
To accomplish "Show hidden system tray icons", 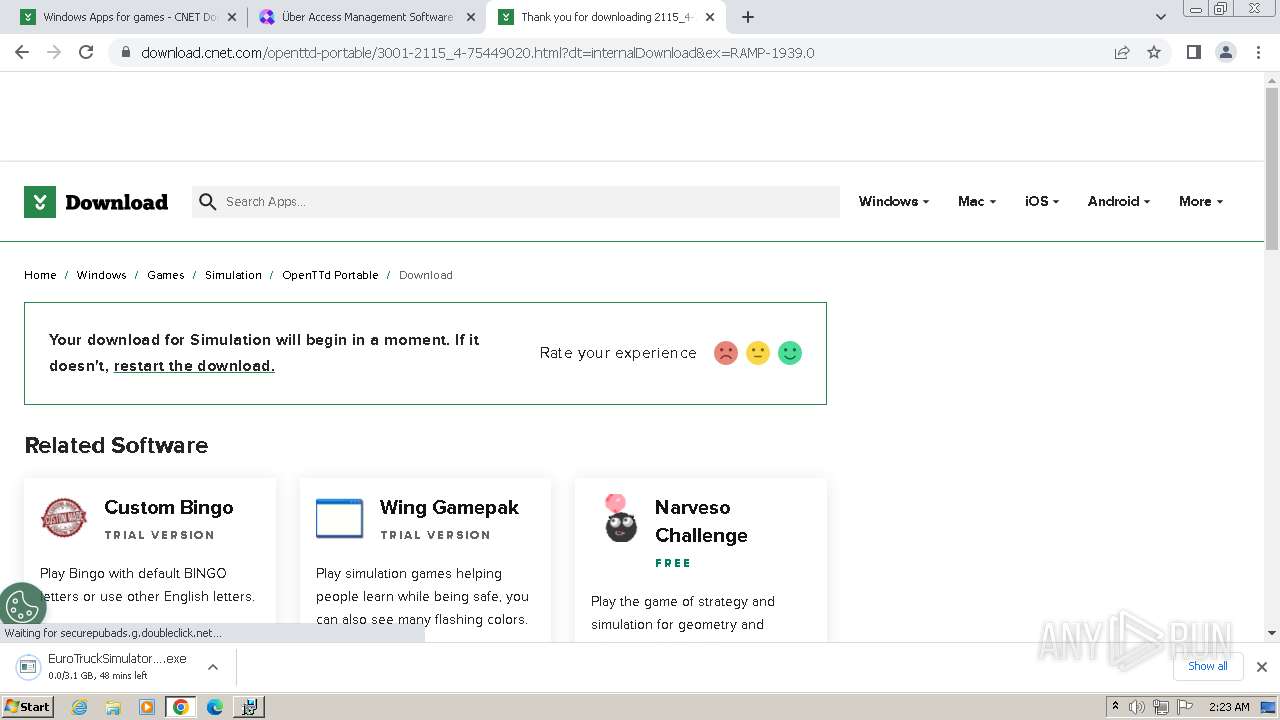I will point(1115,707).
